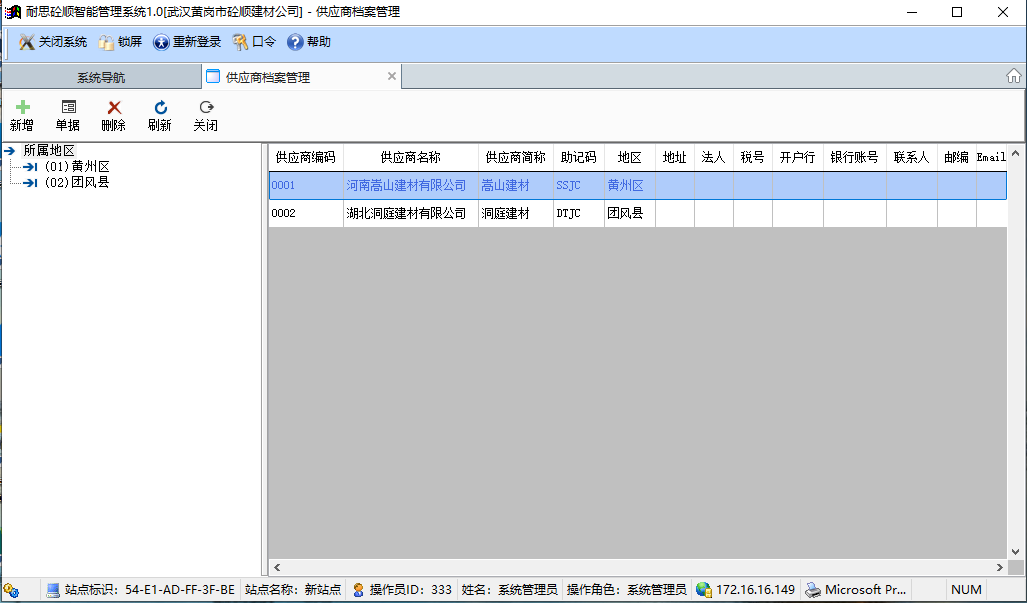Image resolution: width=1027 pixels, height=603 pixels.
Task: Click the green plus 新增 icon
Action: (22, 107)
